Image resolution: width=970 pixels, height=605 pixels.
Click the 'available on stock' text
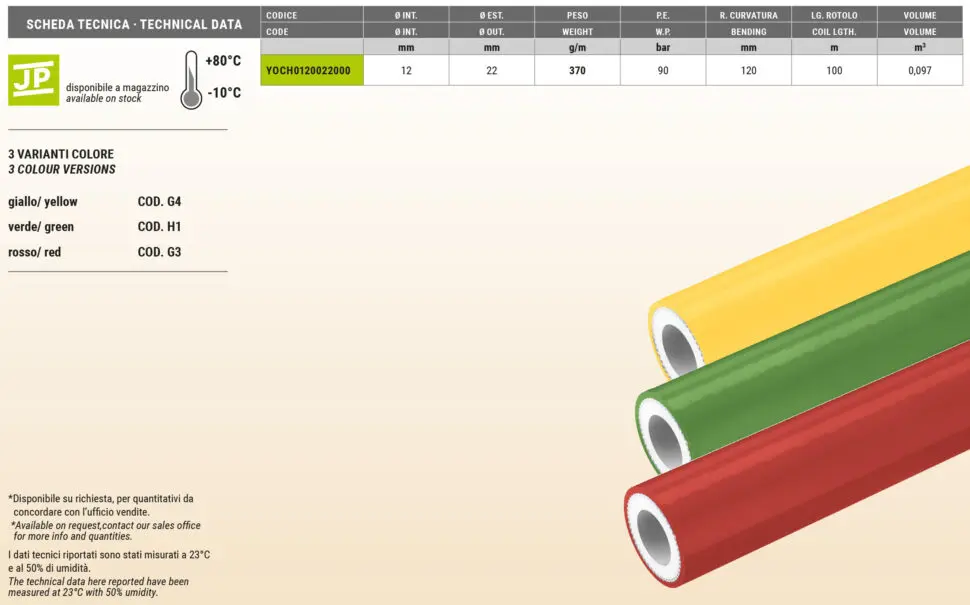[104, 99]
